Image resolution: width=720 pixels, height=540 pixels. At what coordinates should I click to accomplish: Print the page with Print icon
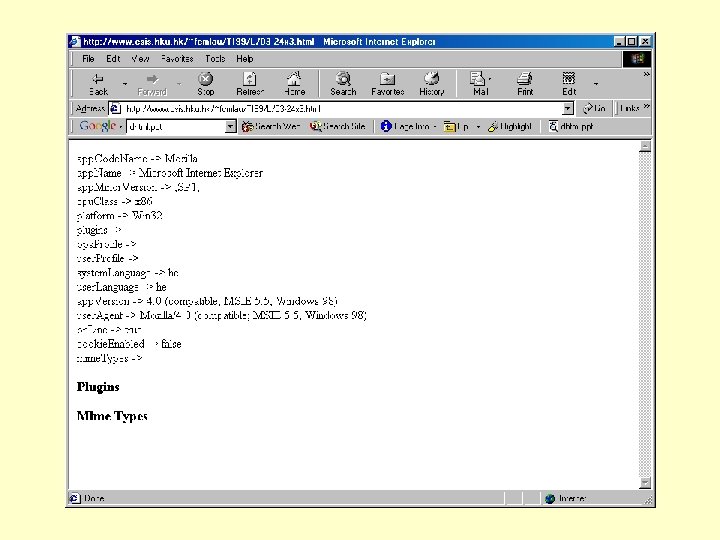pos(525,79)
